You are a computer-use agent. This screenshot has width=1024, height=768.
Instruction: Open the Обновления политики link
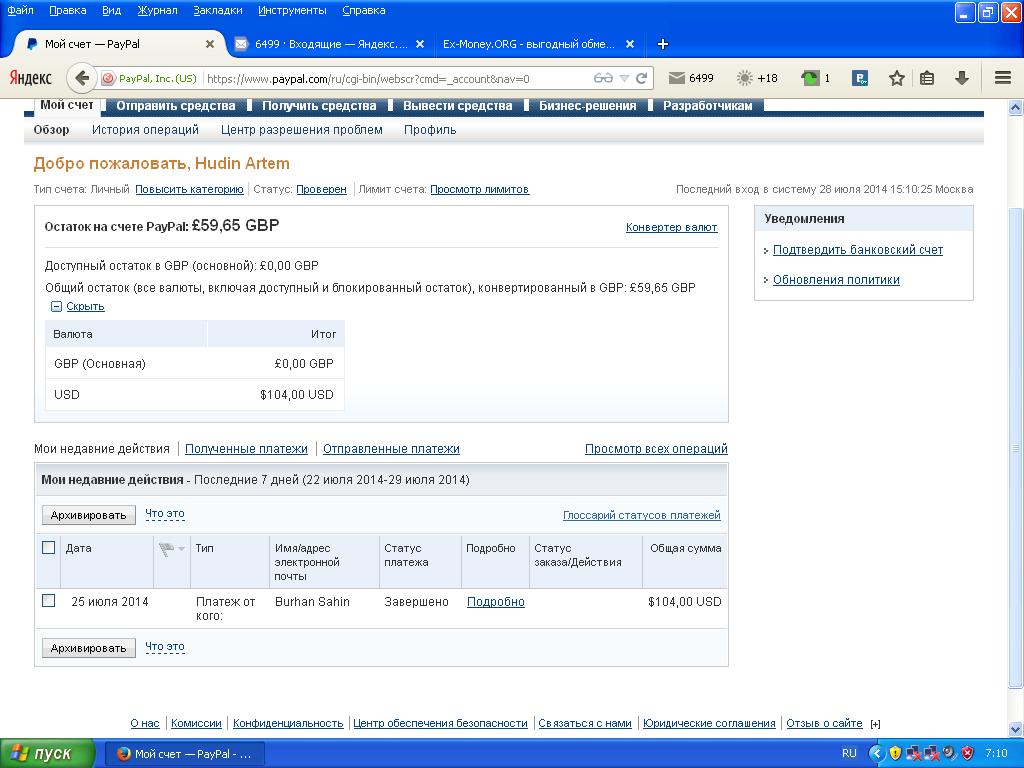point(836,280)
